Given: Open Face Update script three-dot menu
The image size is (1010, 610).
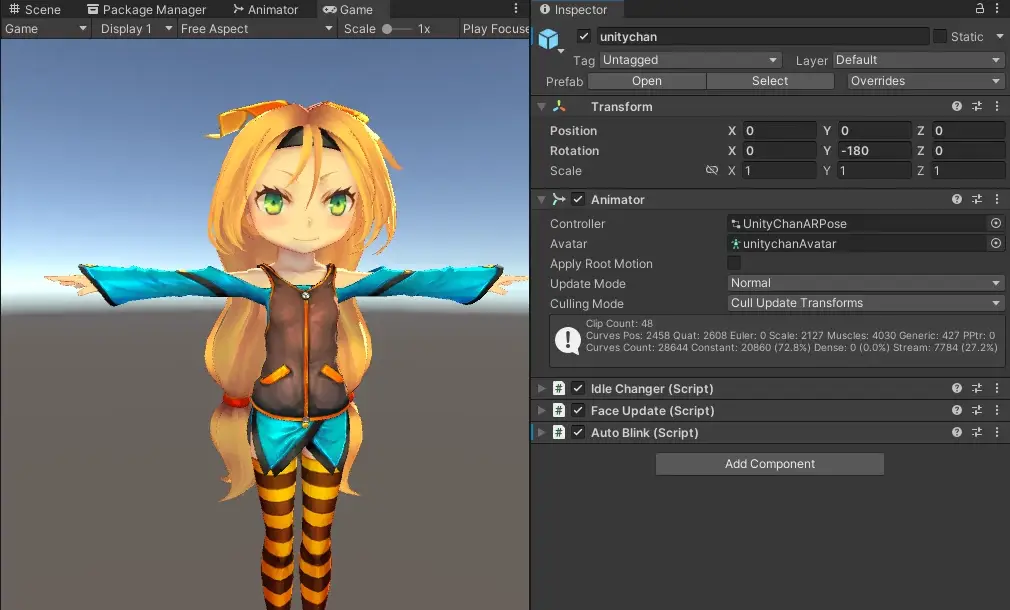Looking at the screenshot, I should pyautogui.click(x=996, y=410).
